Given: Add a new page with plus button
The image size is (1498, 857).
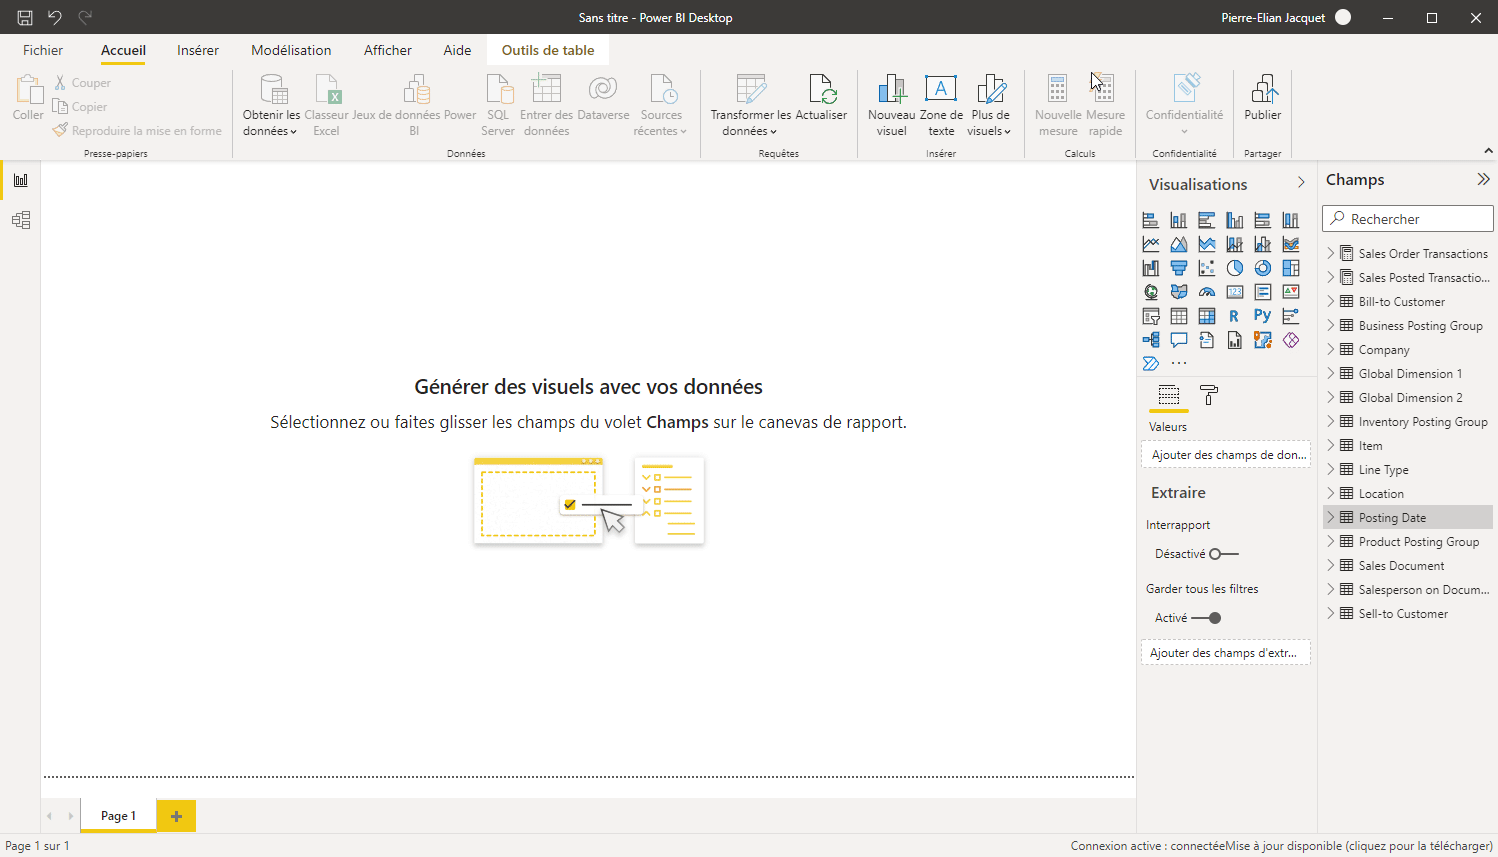Looking at the screenshot, I should pyautogui.click(x=176, y=816).
